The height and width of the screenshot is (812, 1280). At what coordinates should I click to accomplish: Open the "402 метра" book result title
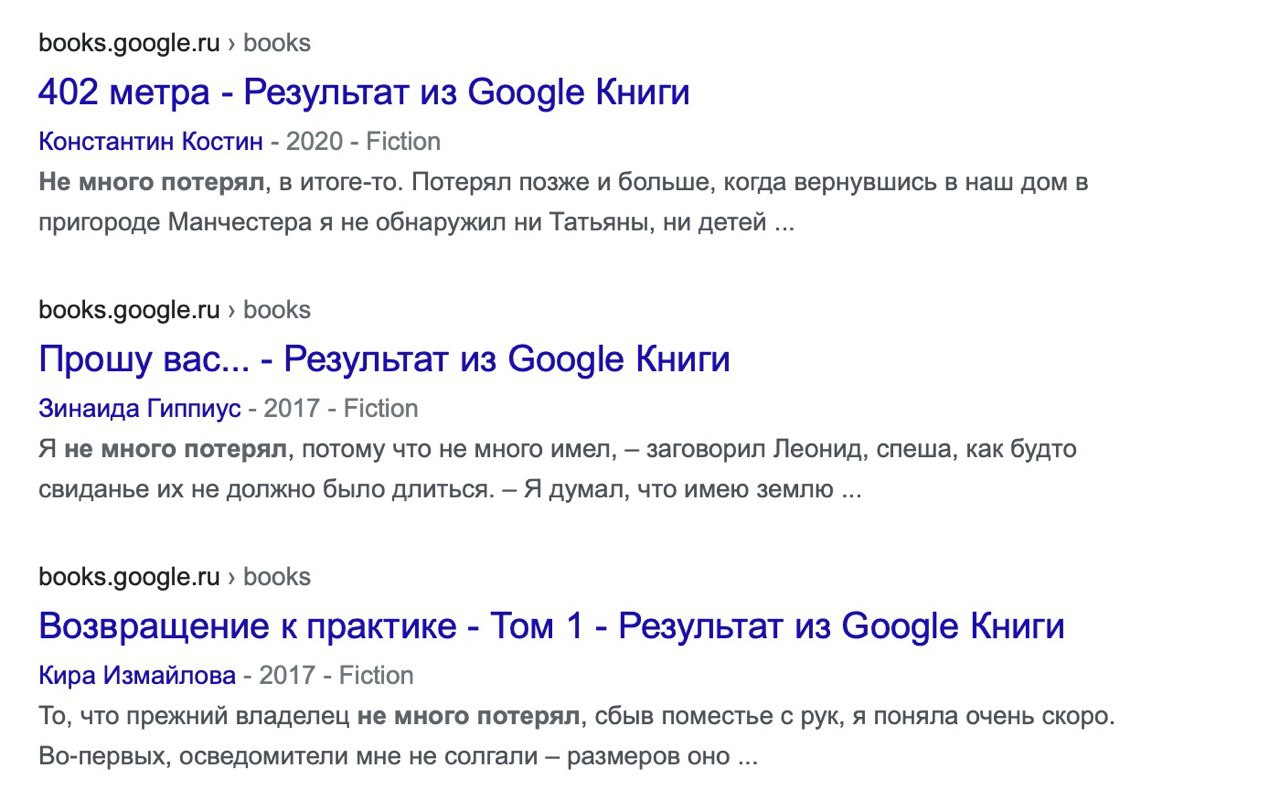pyautogui.click(x=364, y=93)
